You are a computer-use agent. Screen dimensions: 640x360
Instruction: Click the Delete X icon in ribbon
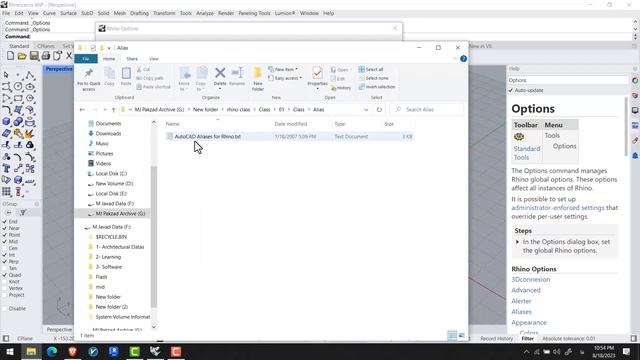[220, 73]
